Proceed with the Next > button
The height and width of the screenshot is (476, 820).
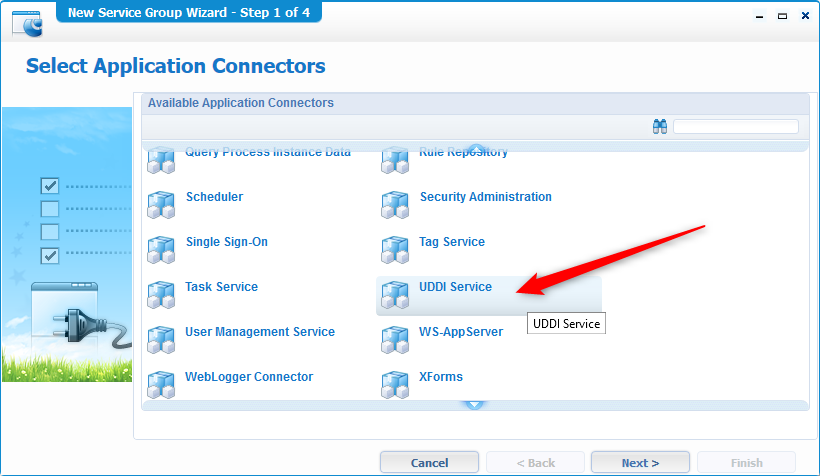640,463
